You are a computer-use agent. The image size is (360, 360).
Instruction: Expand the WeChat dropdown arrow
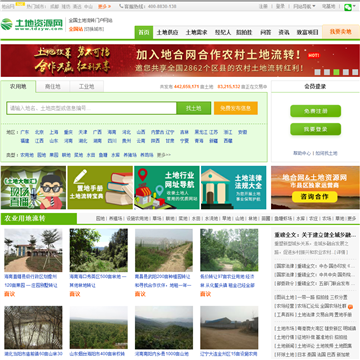[354, 6]
